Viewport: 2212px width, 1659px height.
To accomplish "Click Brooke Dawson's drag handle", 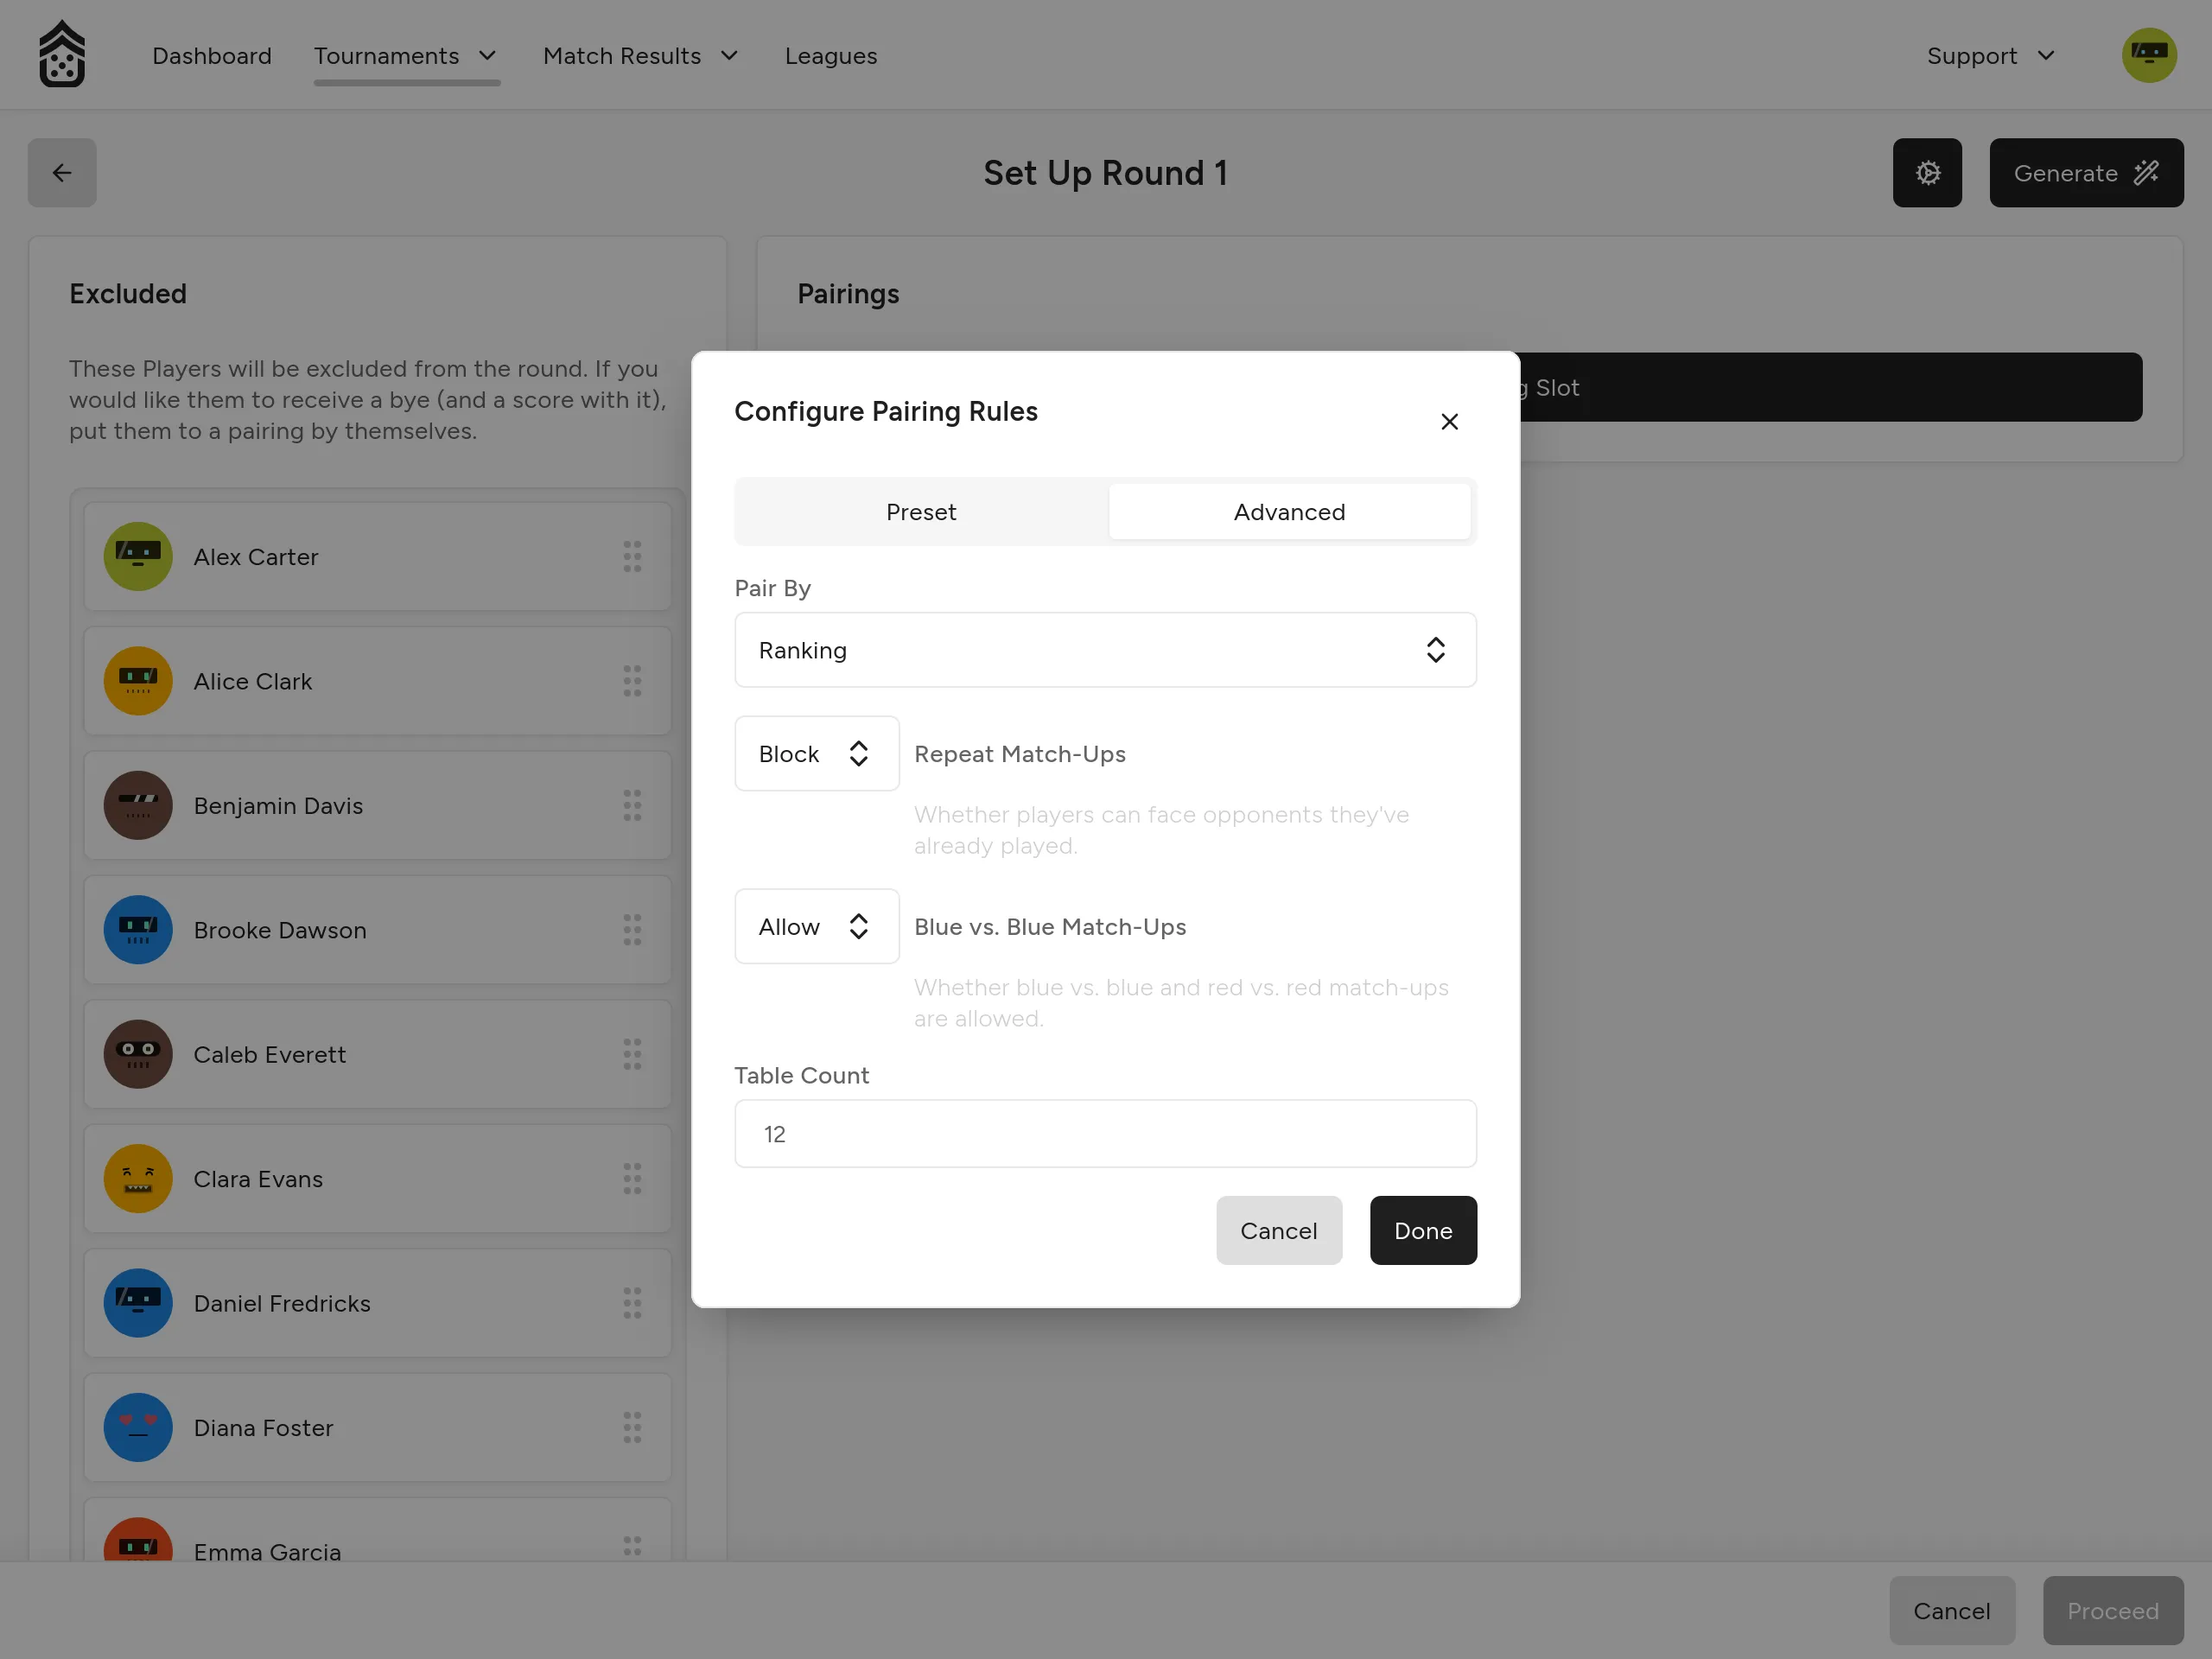I will coord(632,930).
